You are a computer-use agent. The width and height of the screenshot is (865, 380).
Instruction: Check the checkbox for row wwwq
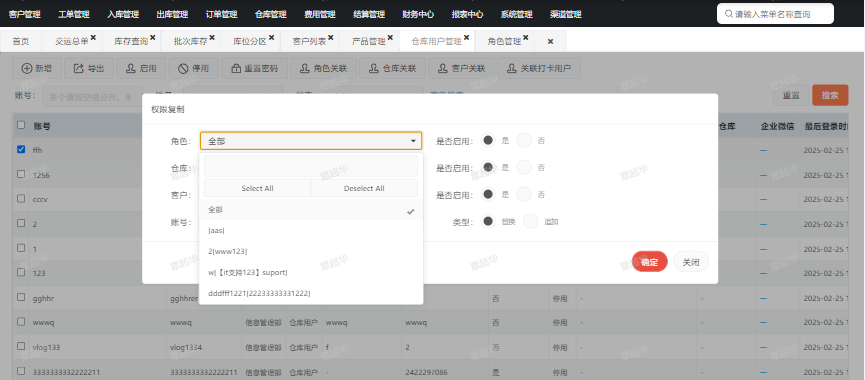pyautogui.click(x=21, y=322)
